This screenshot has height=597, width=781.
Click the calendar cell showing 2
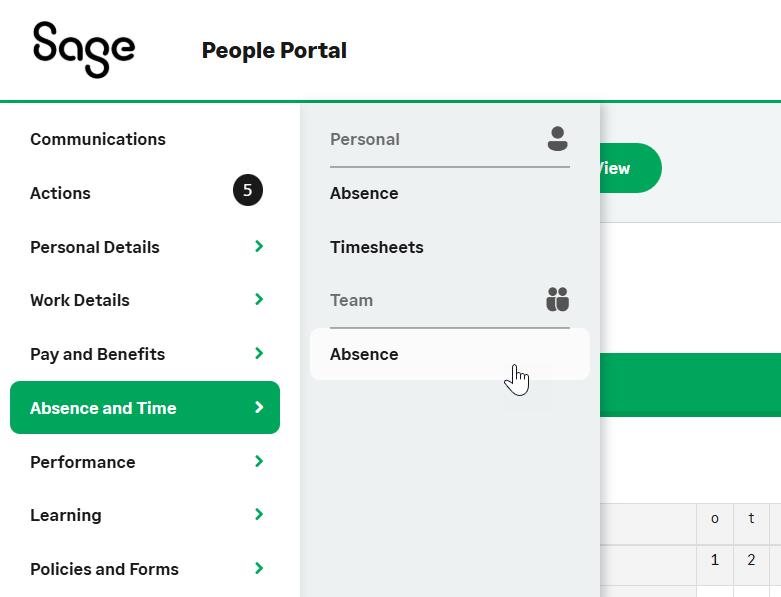pos(751,561)
